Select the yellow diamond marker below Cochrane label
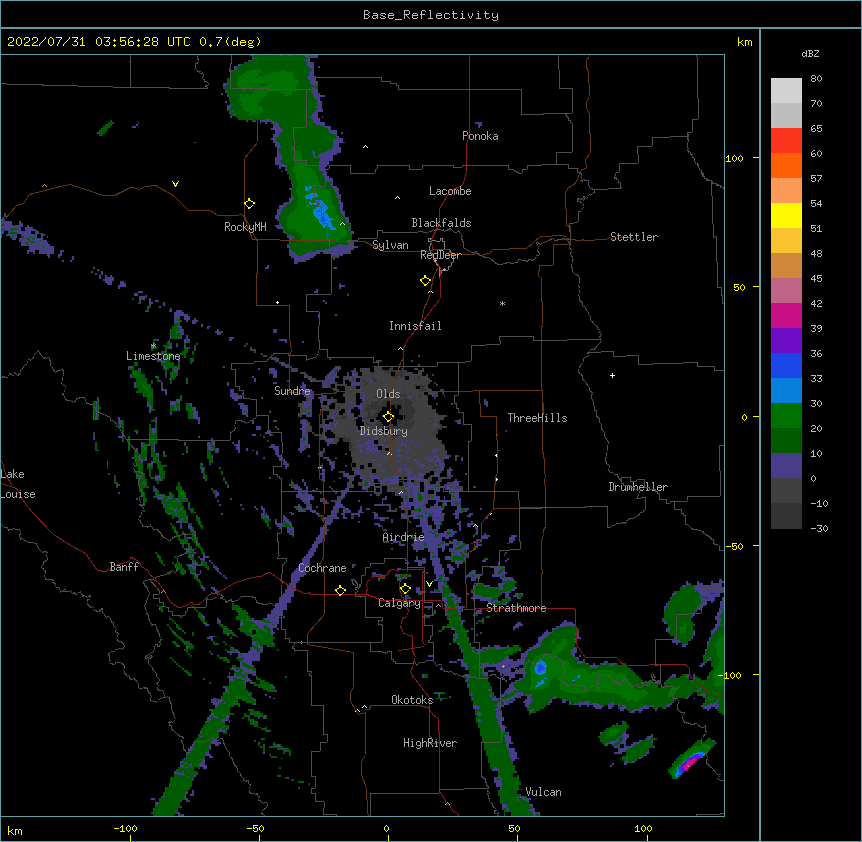The width and height of the screenshot is (862, 842). click(x=340, y=590)
